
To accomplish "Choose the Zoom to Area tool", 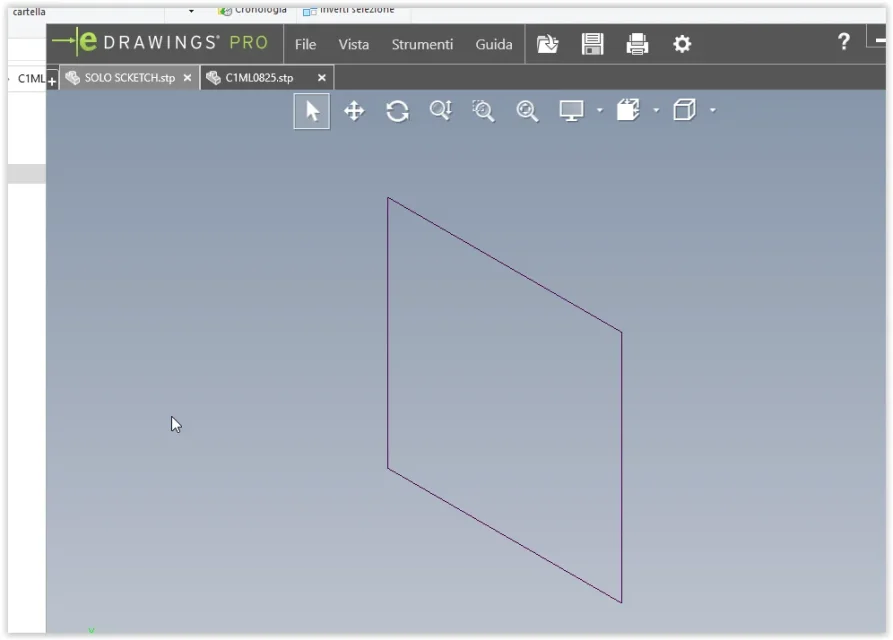I will [x=483, y=111].
